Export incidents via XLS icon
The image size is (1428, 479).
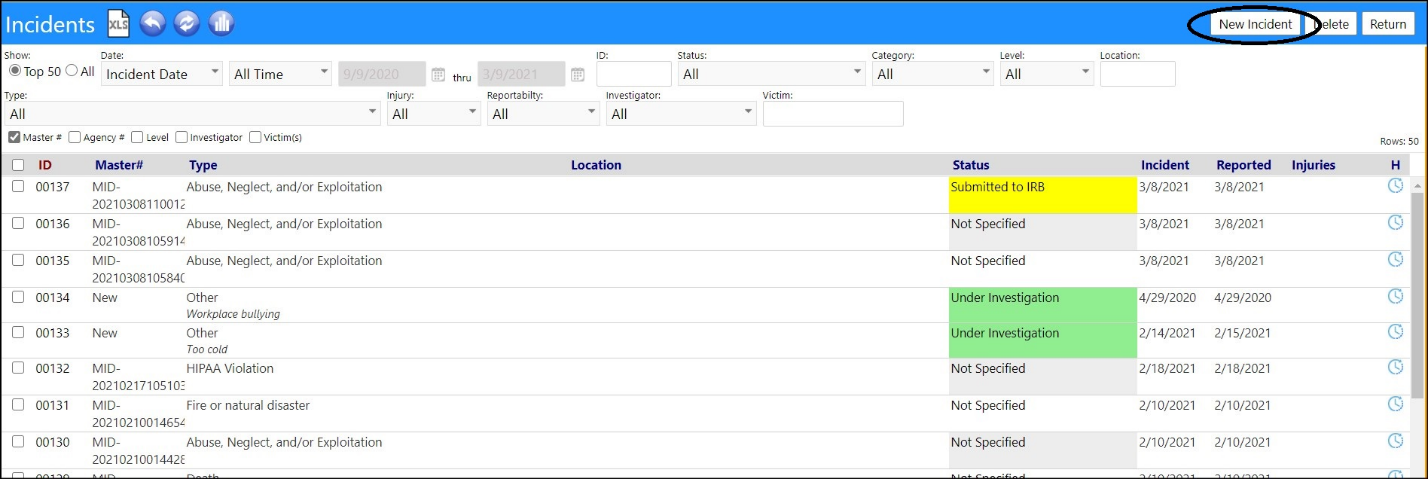(118, 23)
